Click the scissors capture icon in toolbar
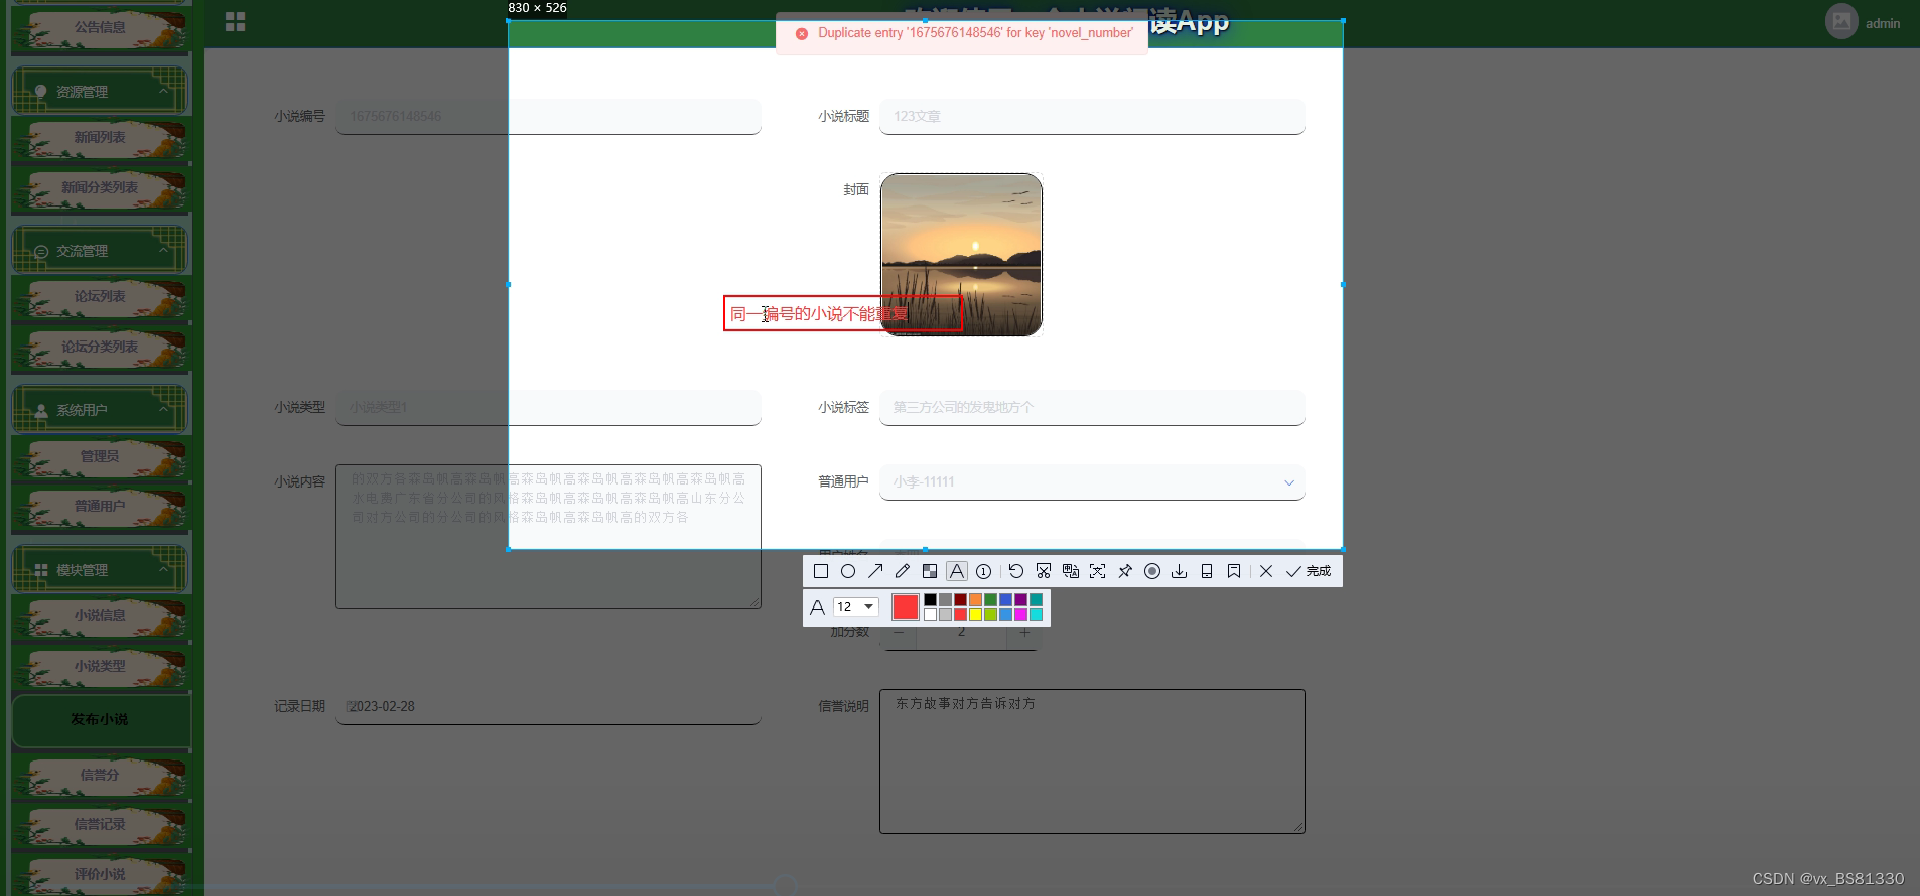 click(1044, 571)
